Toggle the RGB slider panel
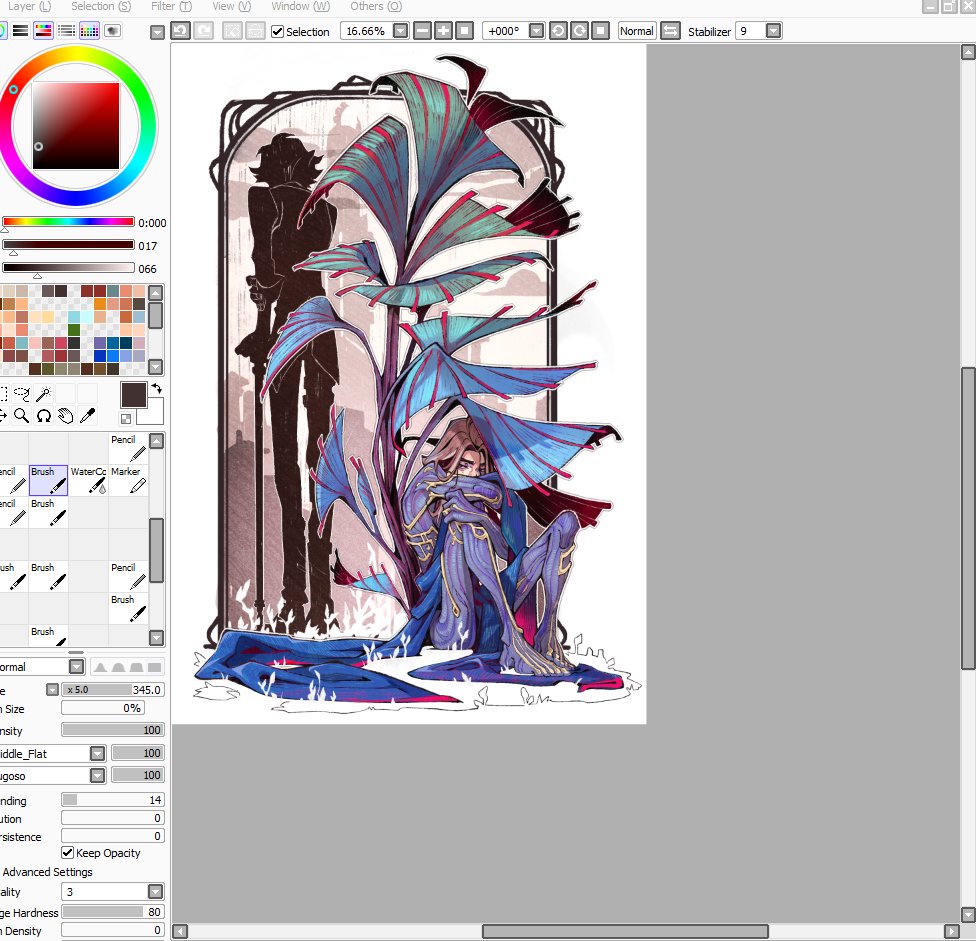This screenshot has width=976, height=941. pyautogui.click(x=21, y=30)
